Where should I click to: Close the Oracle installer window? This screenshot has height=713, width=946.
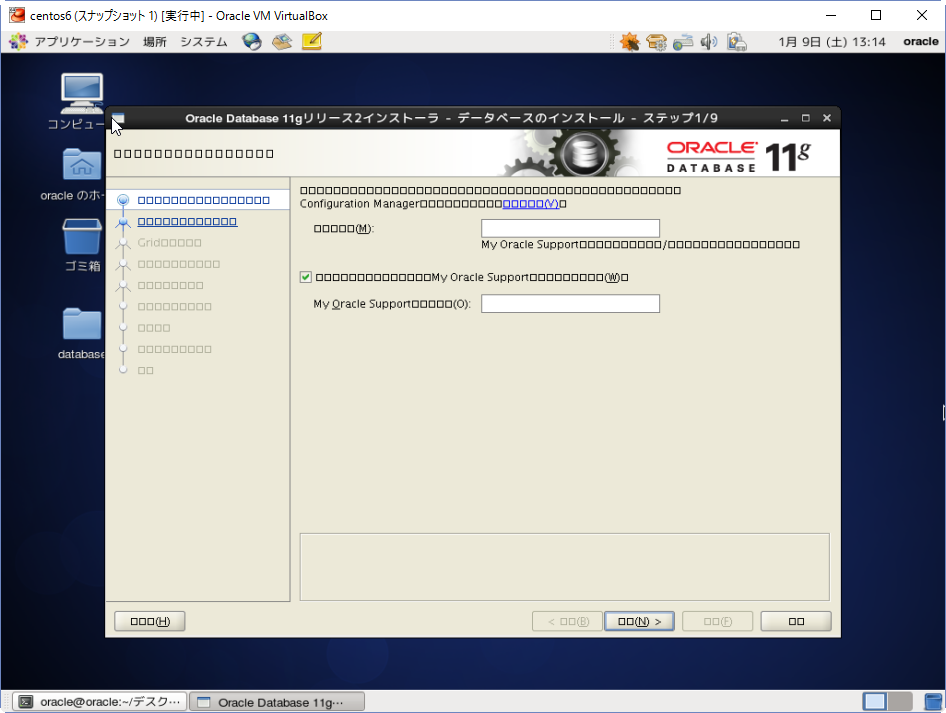827,118
